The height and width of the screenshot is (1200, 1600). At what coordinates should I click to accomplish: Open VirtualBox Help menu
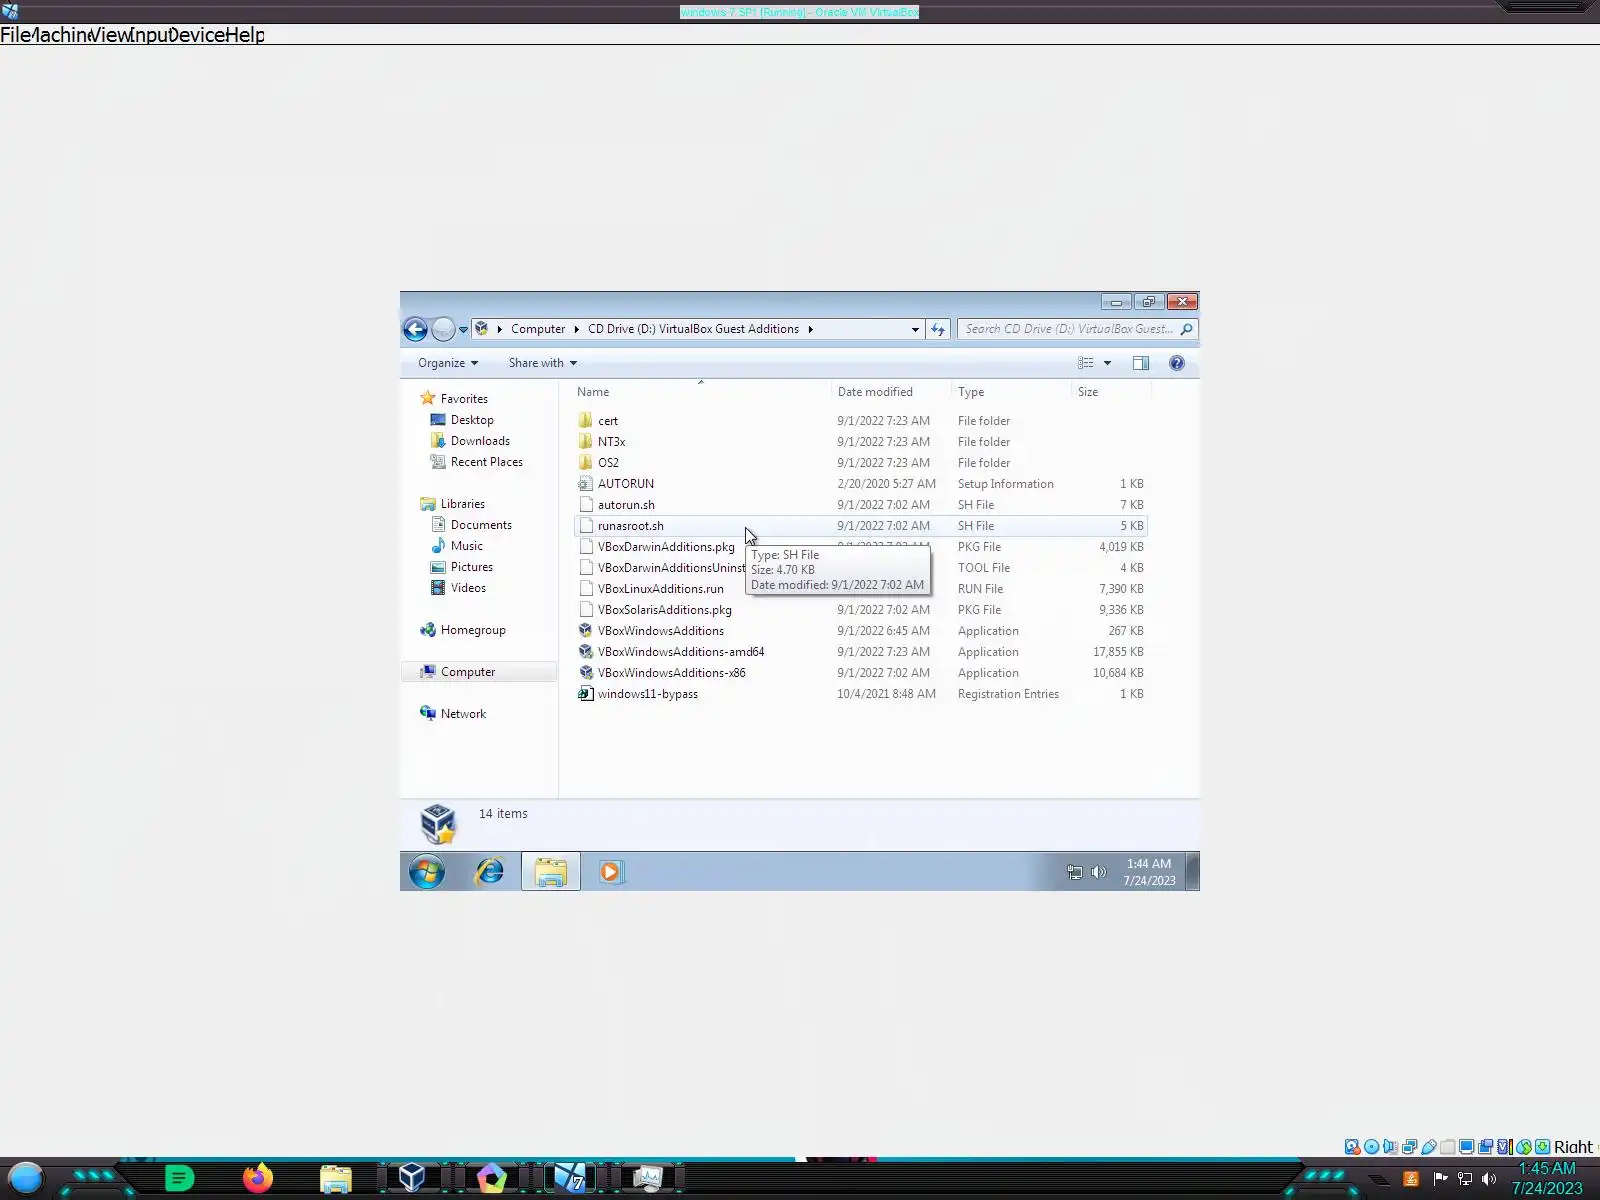pyautogui.click(x=245, y=35)
